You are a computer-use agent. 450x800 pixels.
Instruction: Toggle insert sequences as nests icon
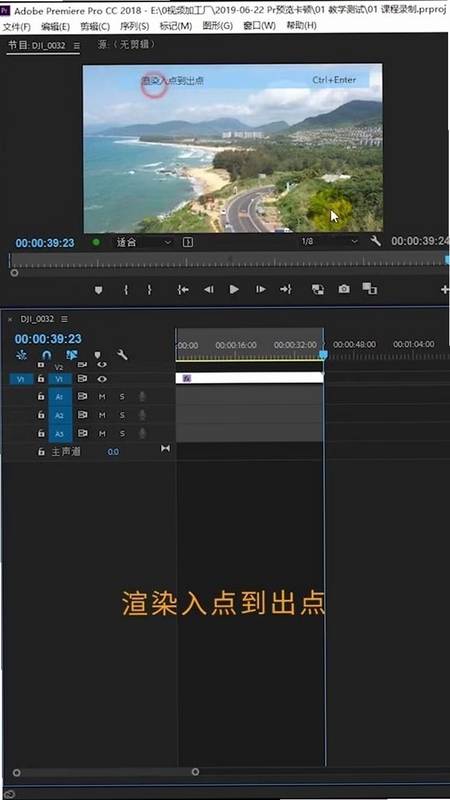pos(21,355)
